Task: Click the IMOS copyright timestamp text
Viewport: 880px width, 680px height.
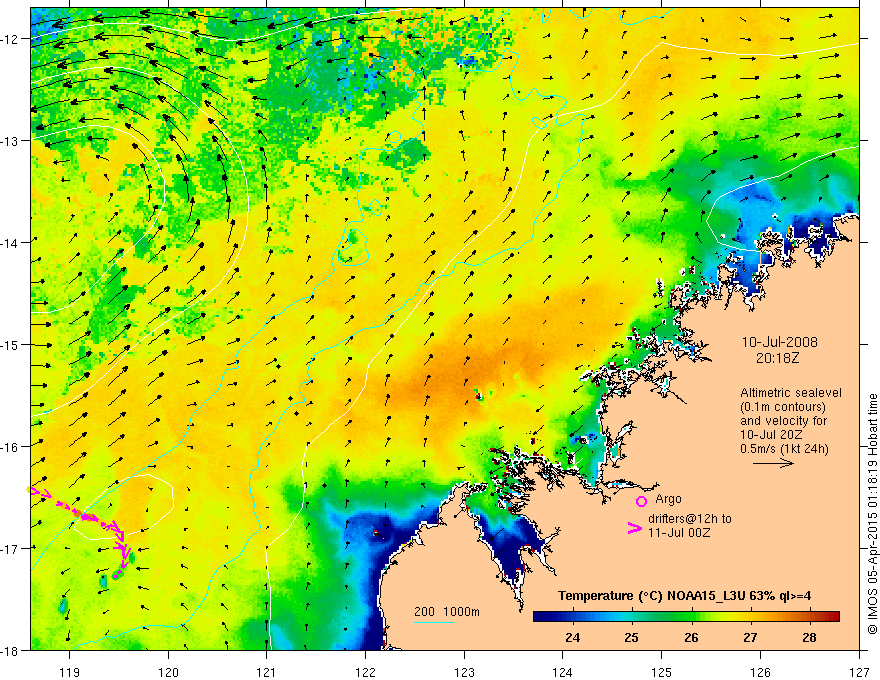Action: pyautogui.click(x=873, y=514)
